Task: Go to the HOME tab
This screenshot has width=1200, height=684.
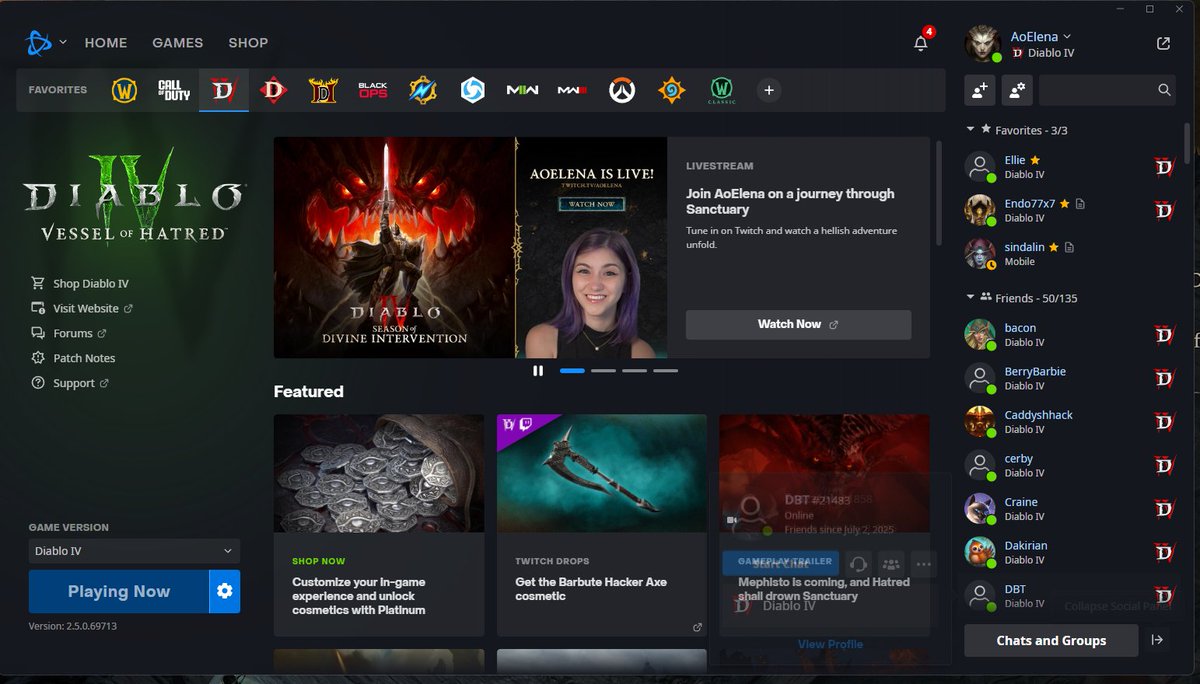Action: click(x=106, y=43)
